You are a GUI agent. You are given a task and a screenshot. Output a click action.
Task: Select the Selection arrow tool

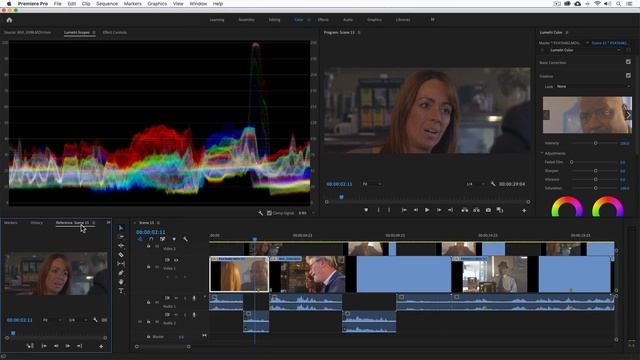pos(121,228)
